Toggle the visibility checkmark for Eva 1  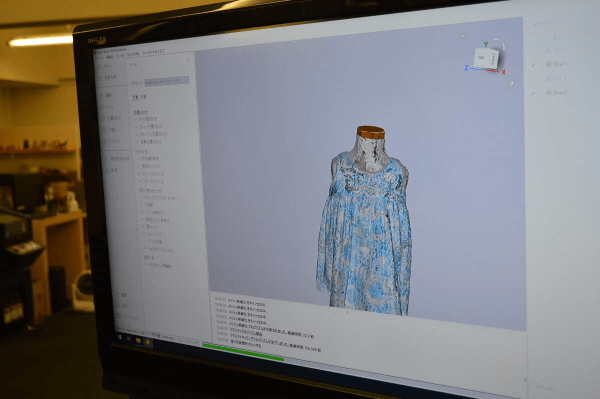533,65
